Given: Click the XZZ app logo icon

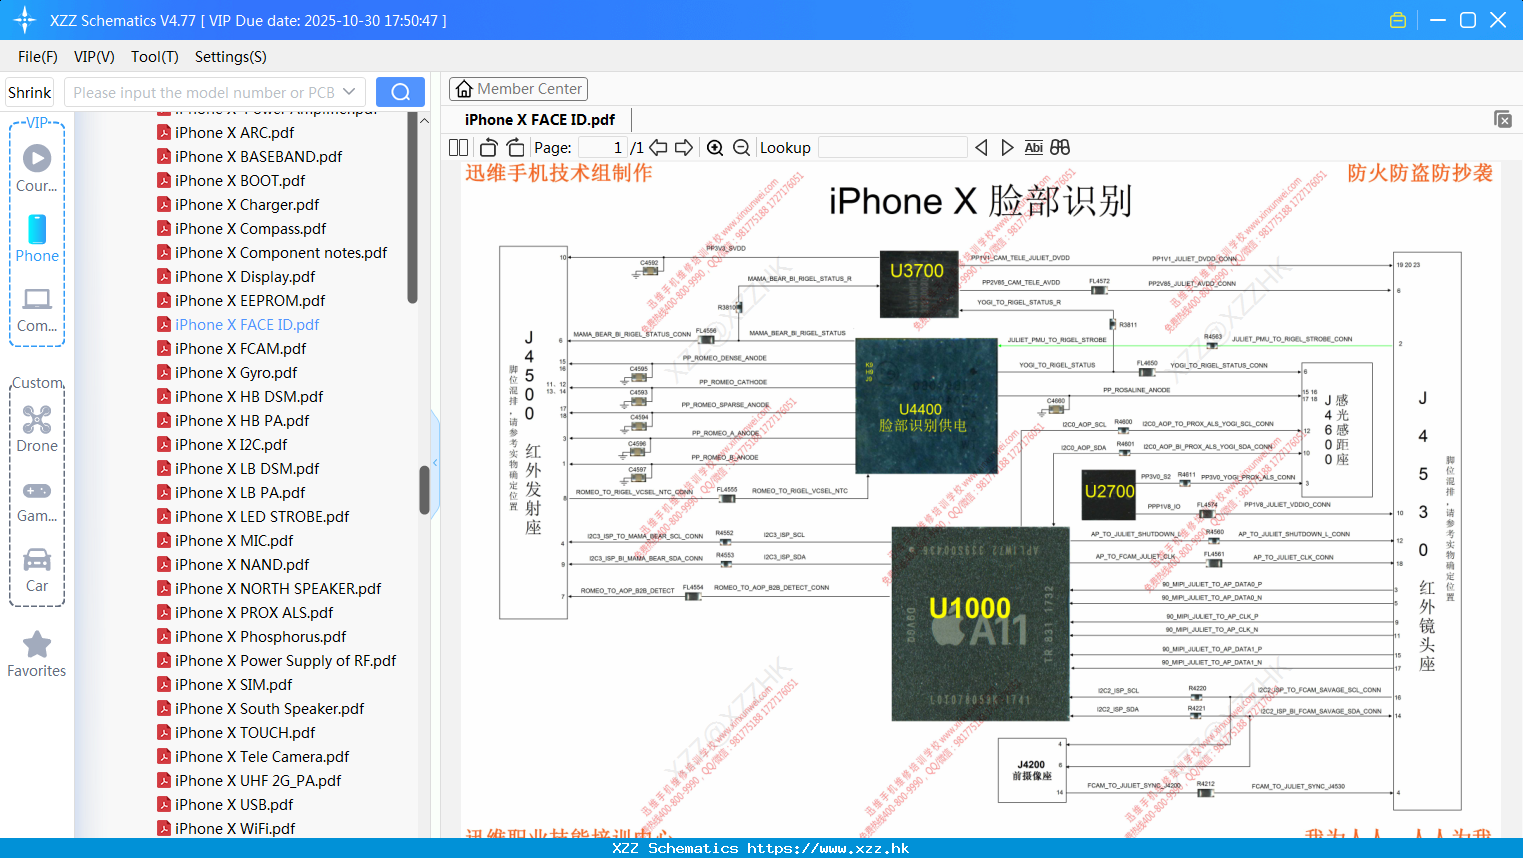Looking at the screenshot, I should 25,20.
